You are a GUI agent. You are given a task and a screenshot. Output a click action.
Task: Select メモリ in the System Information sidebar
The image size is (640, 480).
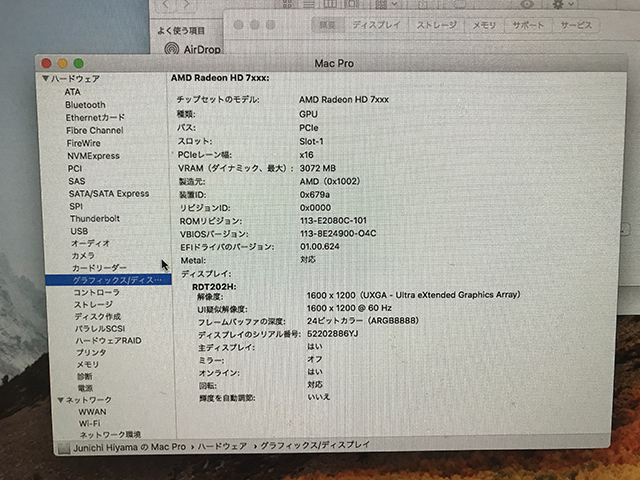pos(88,364)
